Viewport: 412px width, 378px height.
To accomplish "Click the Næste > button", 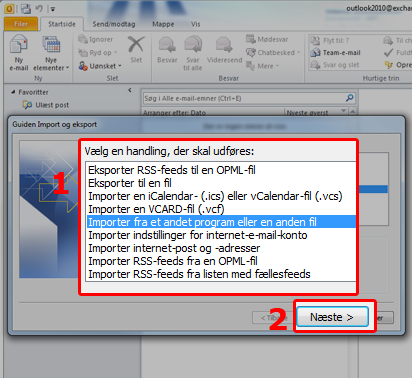I will coord(332,317).
